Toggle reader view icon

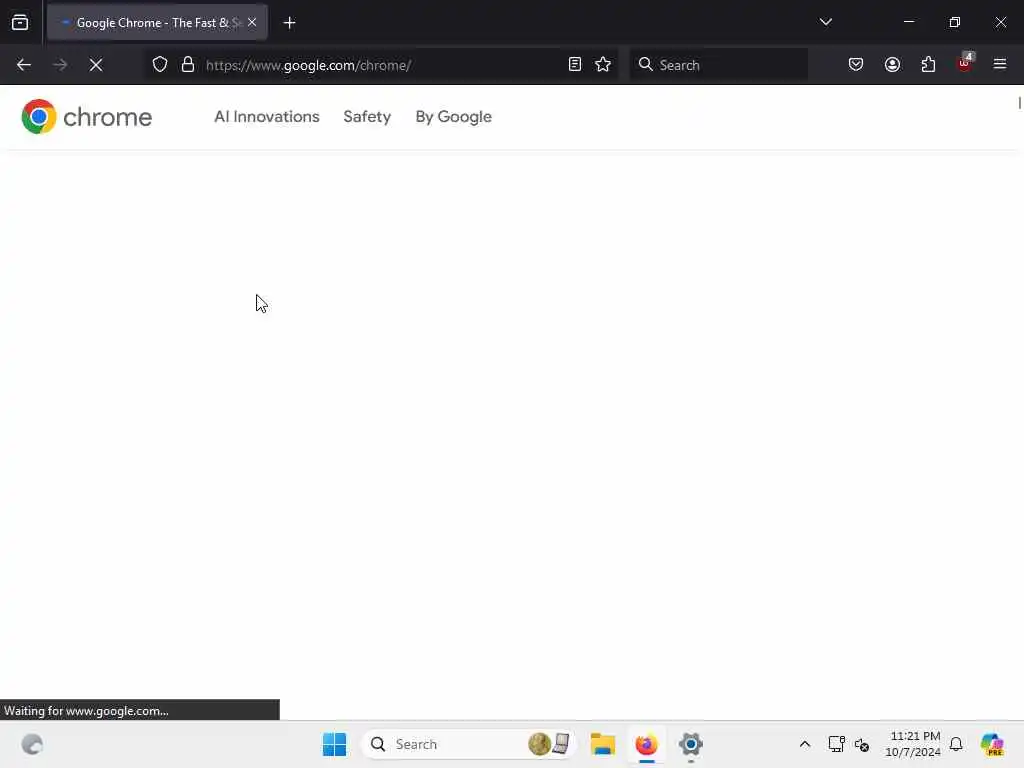pos(575,65)
